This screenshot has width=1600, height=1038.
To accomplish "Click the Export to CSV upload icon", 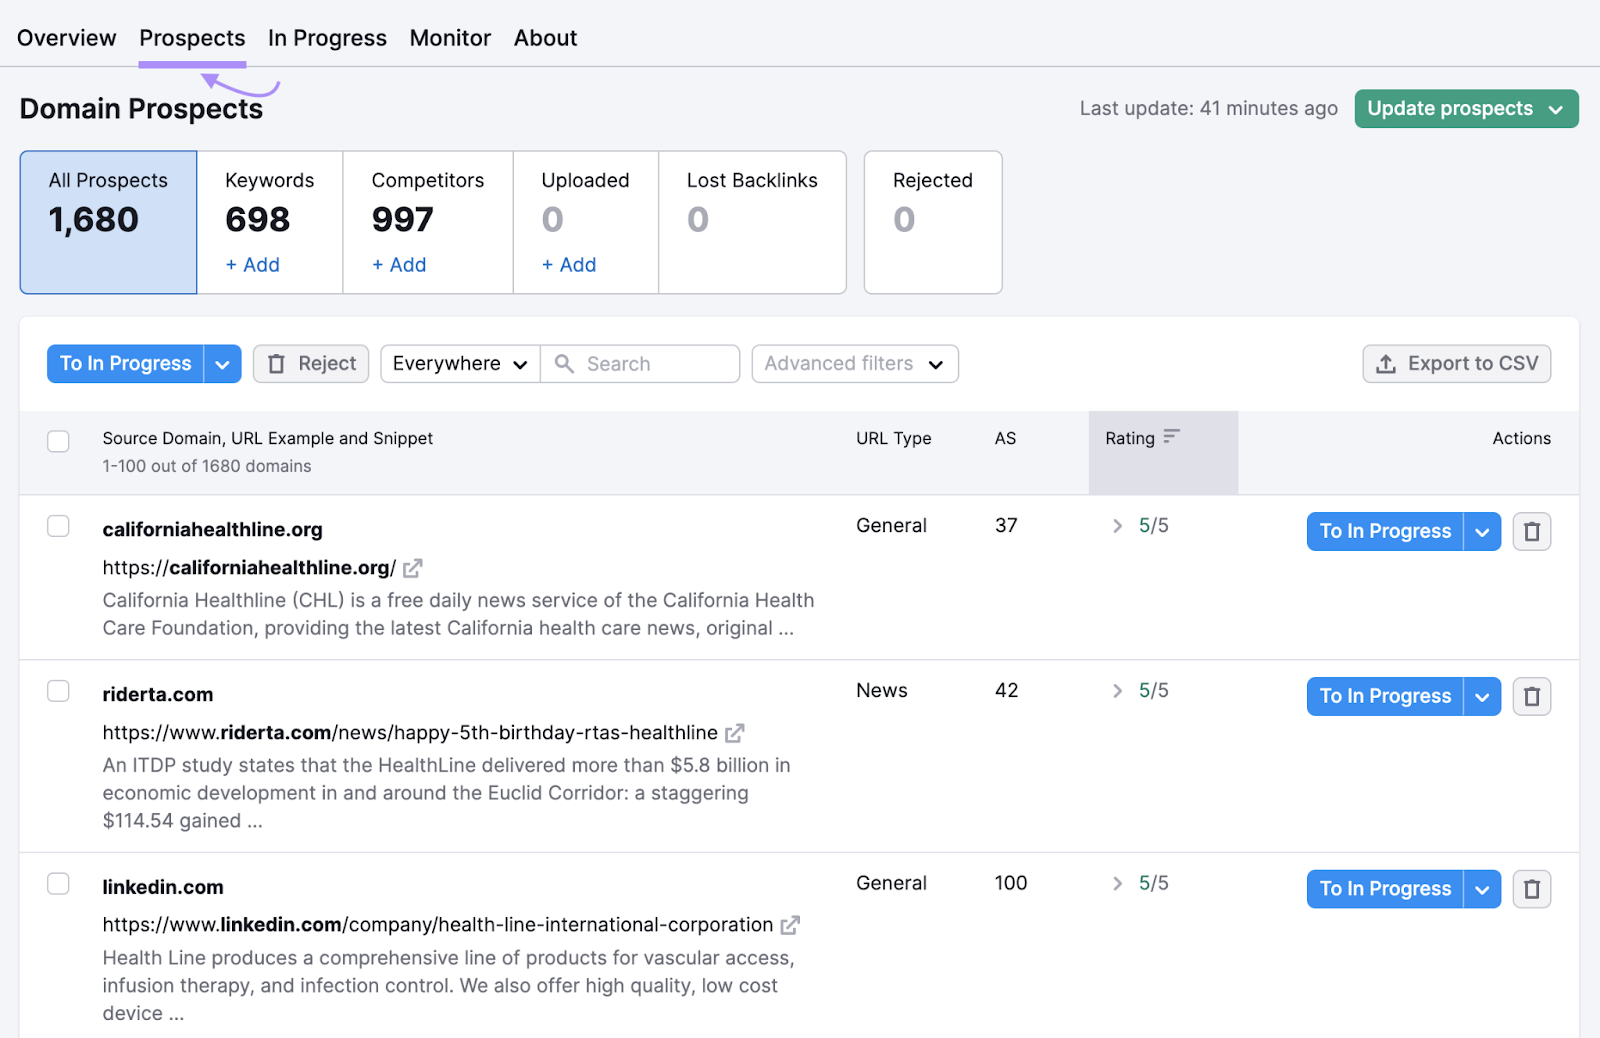I will [x=1387, y=363].
